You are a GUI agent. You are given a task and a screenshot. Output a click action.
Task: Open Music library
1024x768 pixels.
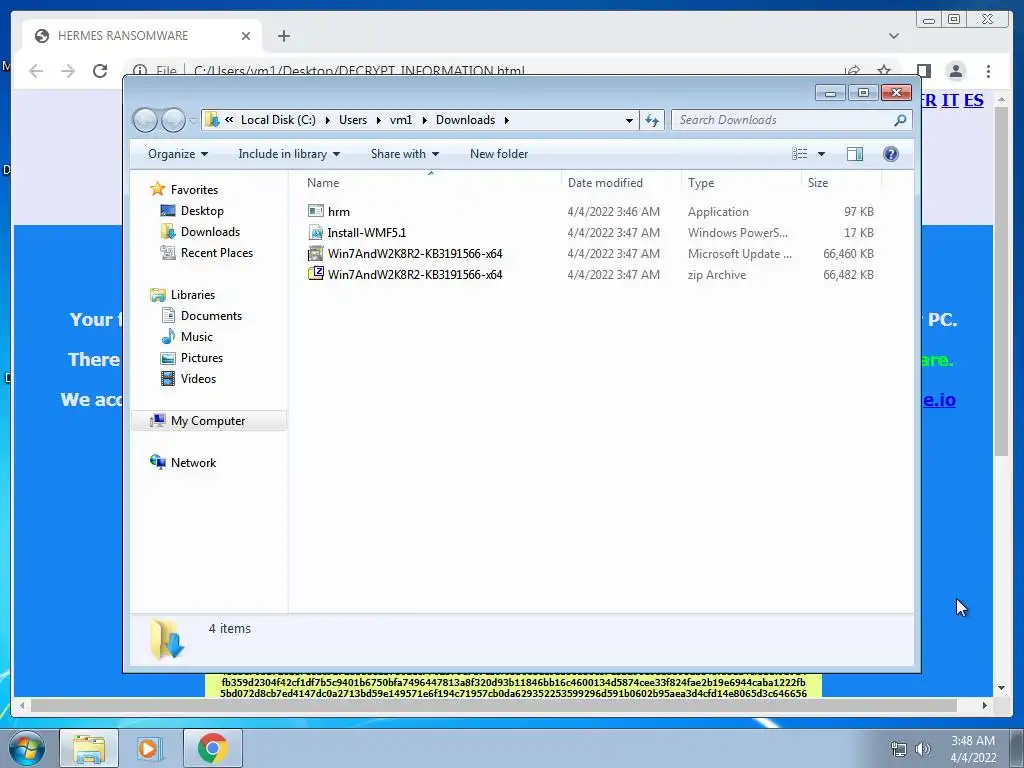pyautogui.click(x=197, y=336)
